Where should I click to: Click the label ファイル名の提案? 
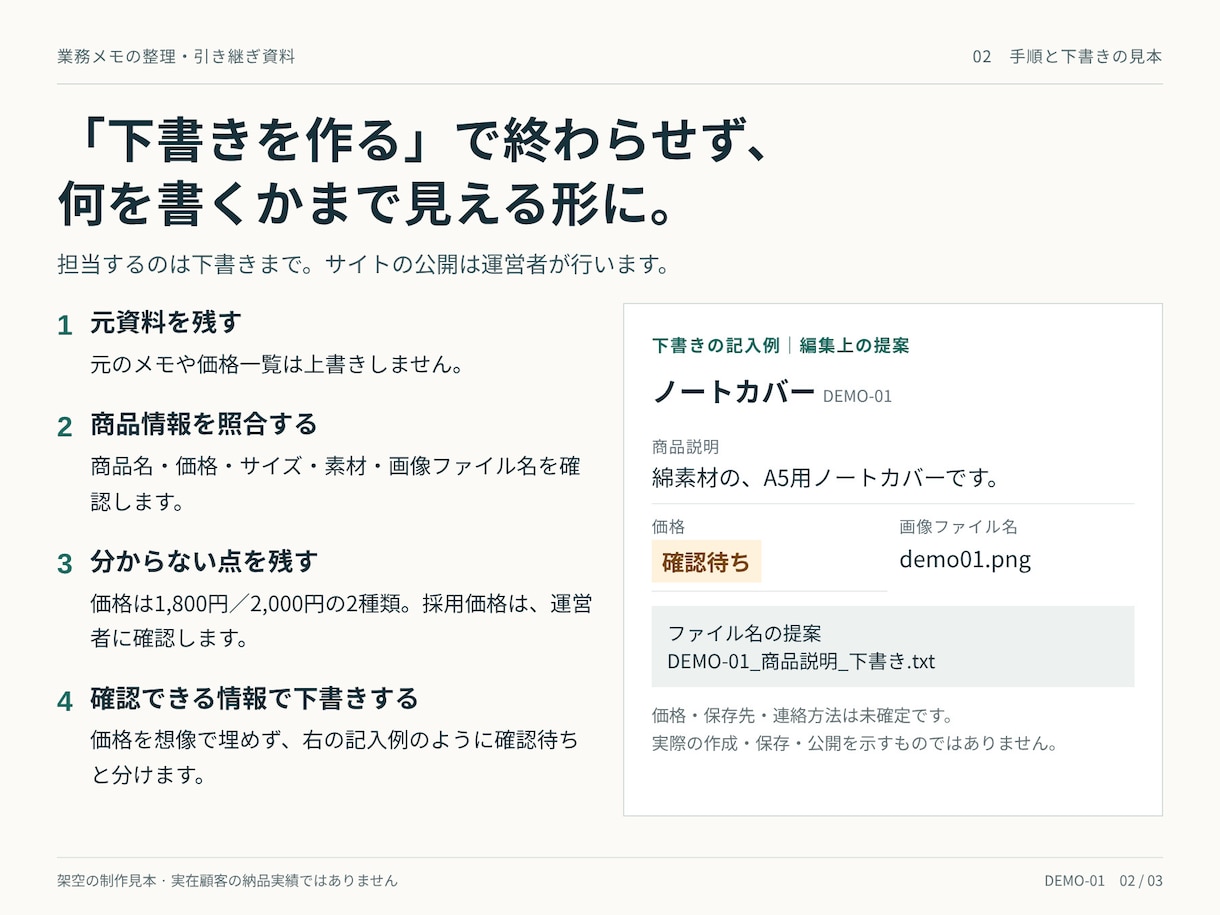[x=744, y=633]
